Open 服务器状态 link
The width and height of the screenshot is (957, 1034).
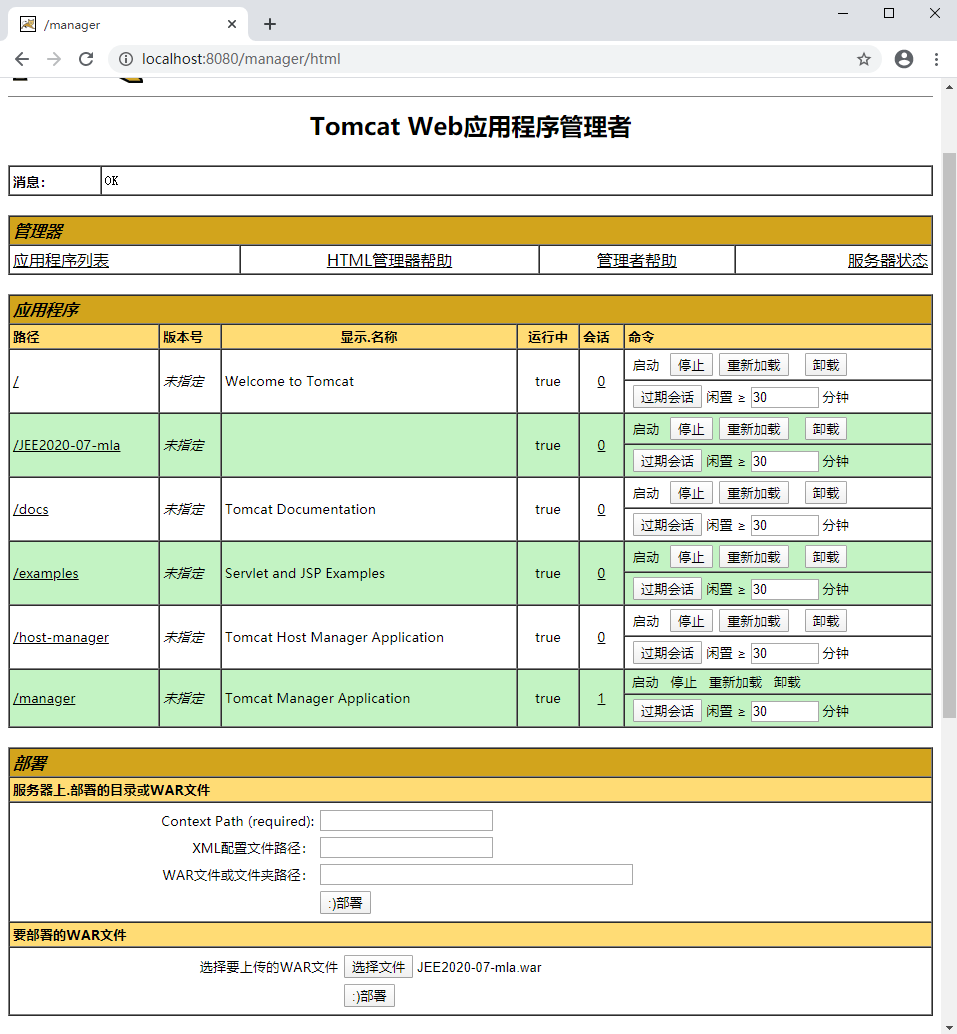click(887, 260)
